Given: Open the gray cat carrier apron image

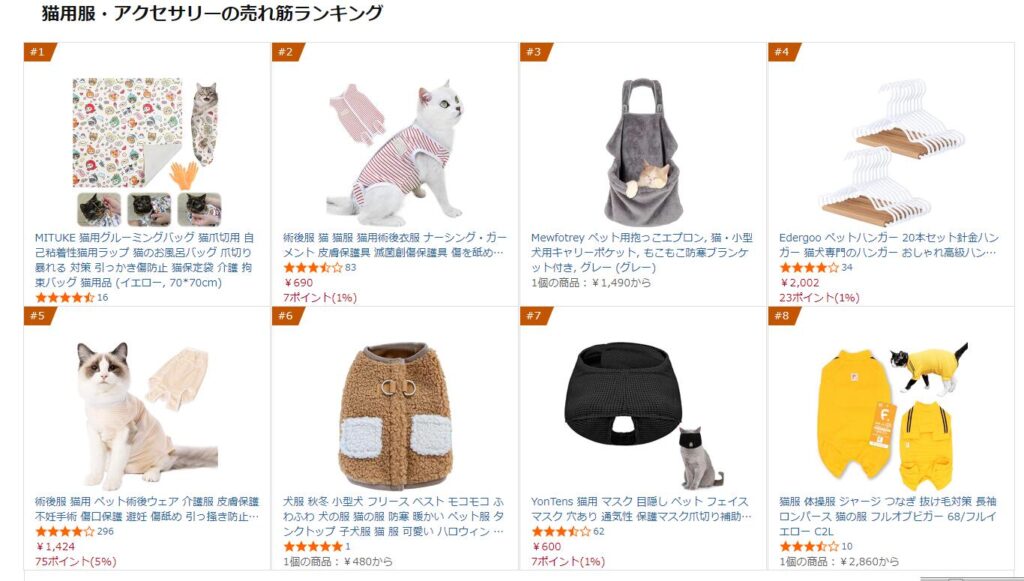Looking at the screenshot, I should click(643, 152).
